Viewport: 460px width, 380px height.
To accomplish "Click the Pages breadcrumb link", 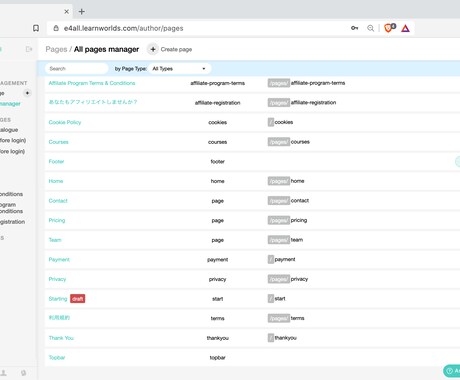I will click(x=56, y=49).
